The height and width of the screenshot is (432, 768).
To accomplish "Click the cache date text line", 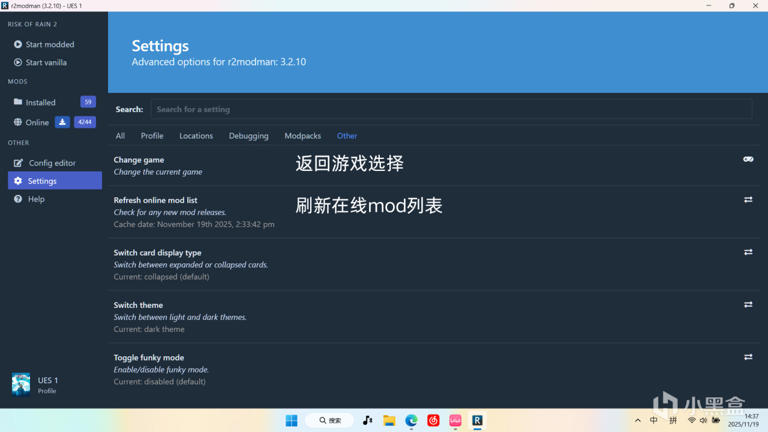I will click(x=194, y=224).
